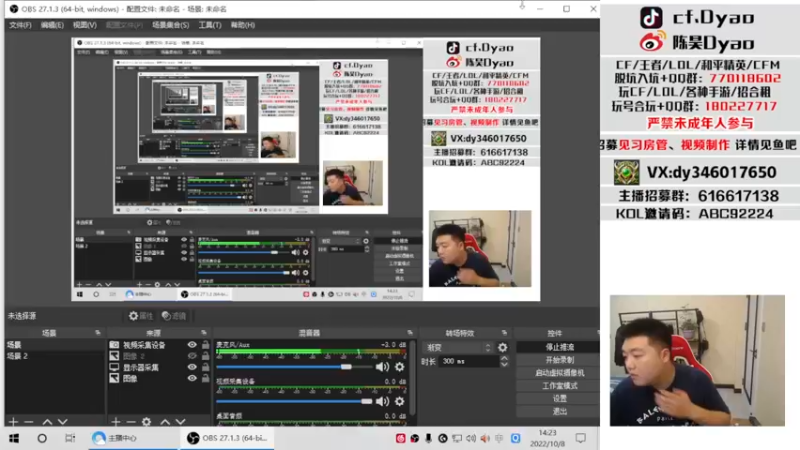The image size is (800, 450).
Task: Open the 编辑(E) menu
Action: coord(52,25)
